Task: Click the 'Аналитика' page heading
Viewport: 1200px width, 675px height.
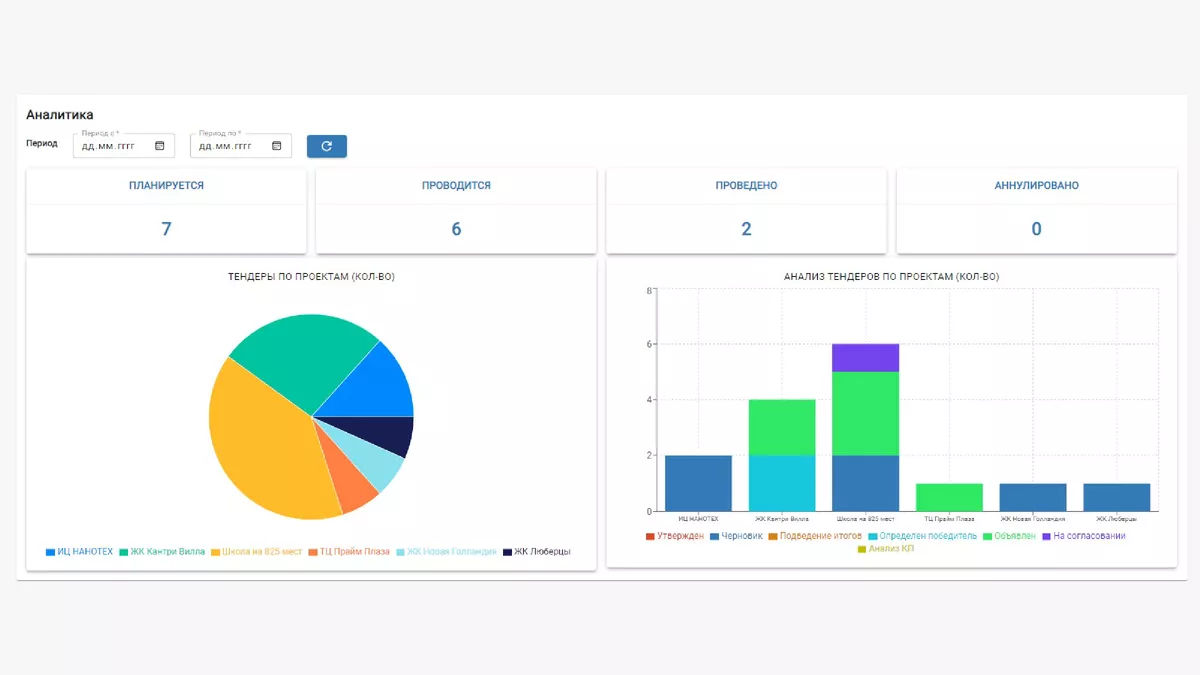Action: pos(60,115)
